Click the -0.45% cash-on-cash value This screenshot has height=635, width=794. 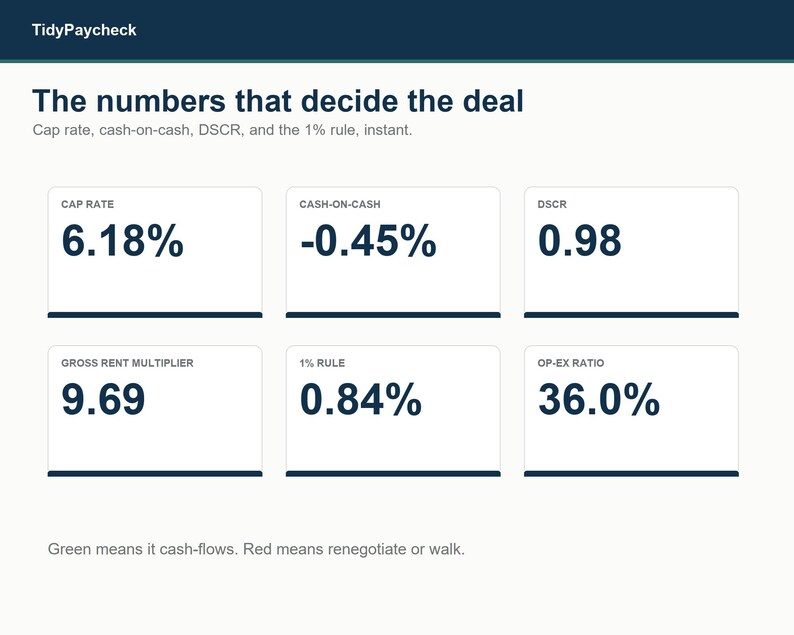coord(368,241)
